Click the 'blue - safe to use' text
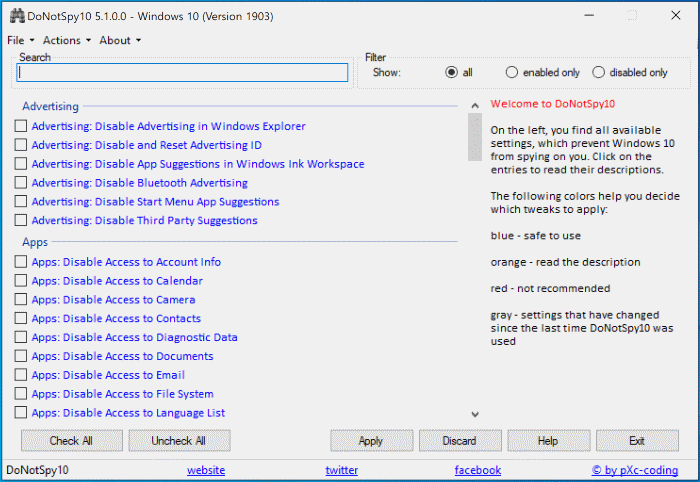This screenshot has width=700, height=482. pos(536,236)
